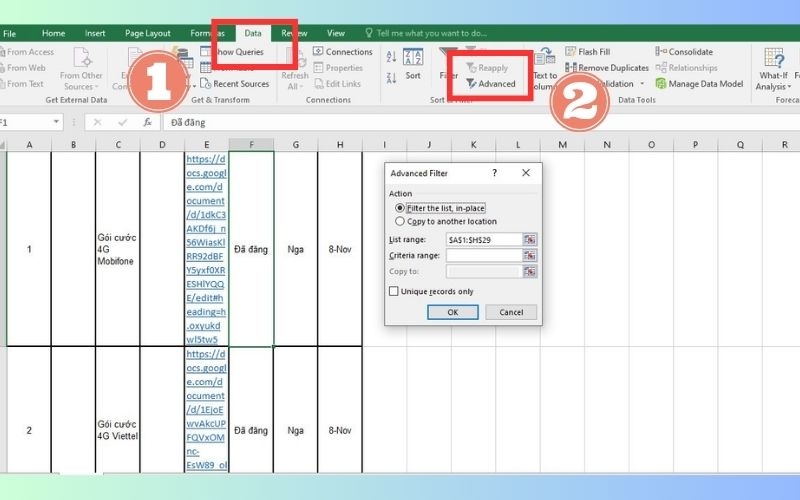Switch to the View ribbon tab
This screenshot has width=800, height=500.
(336, 33)
